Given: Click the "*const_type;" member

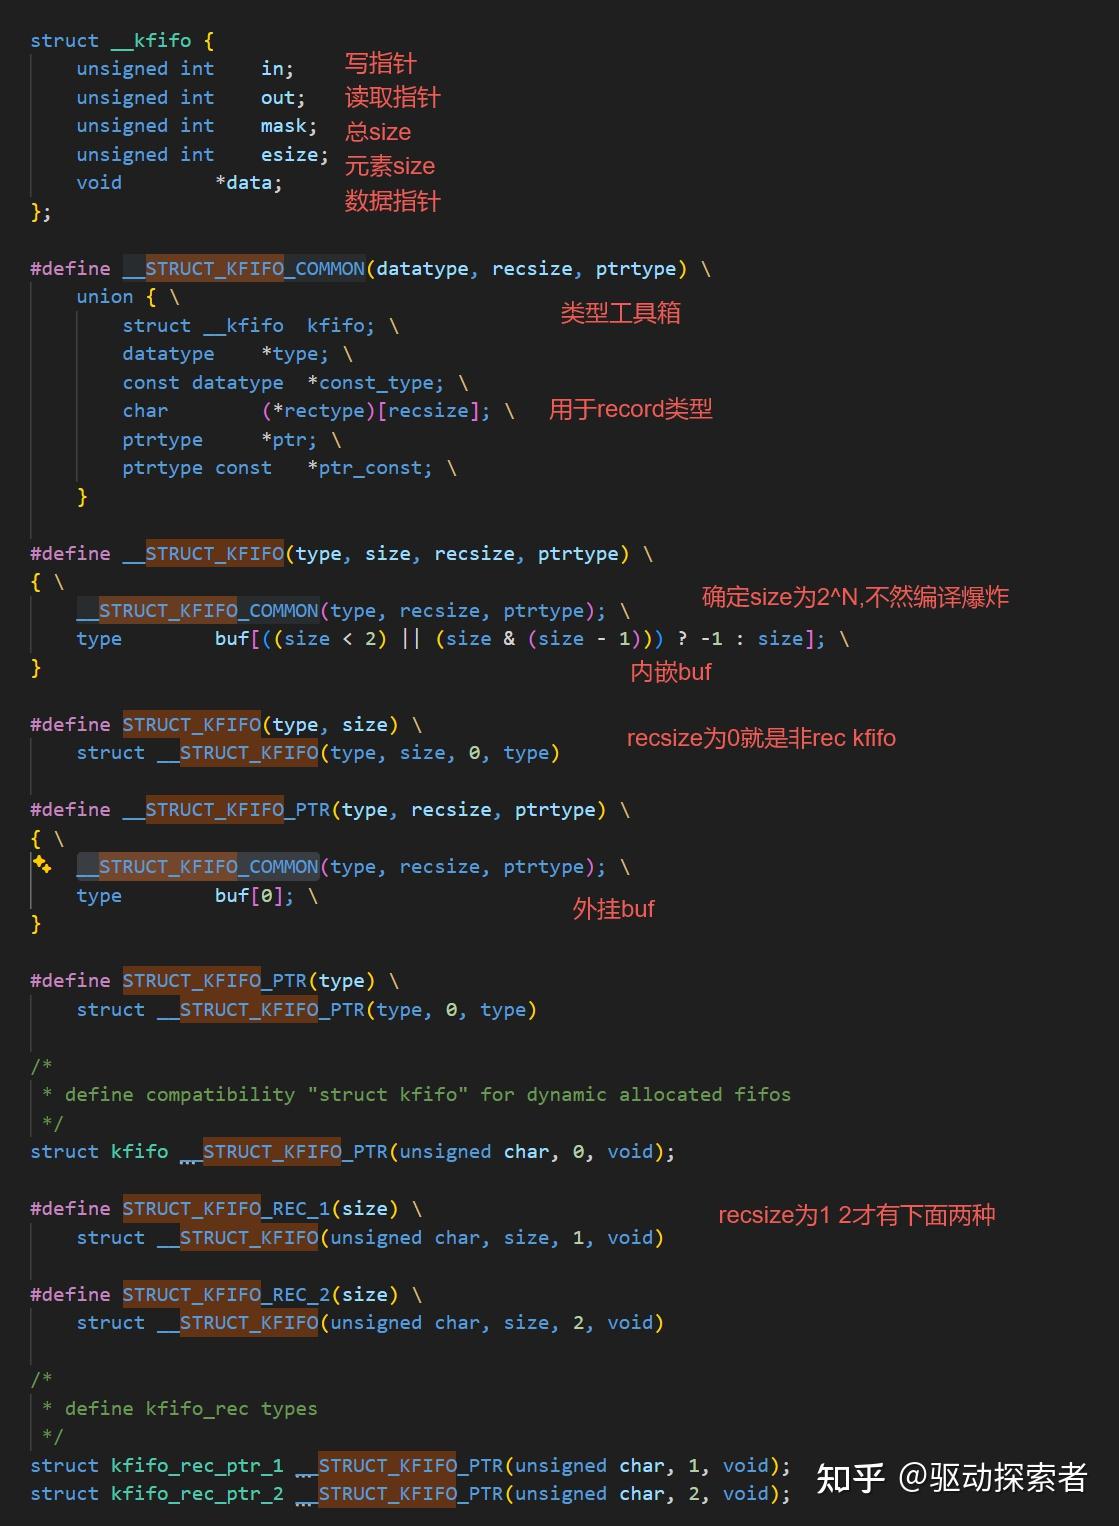Looking at the screenshot, I should pos(376,383).
